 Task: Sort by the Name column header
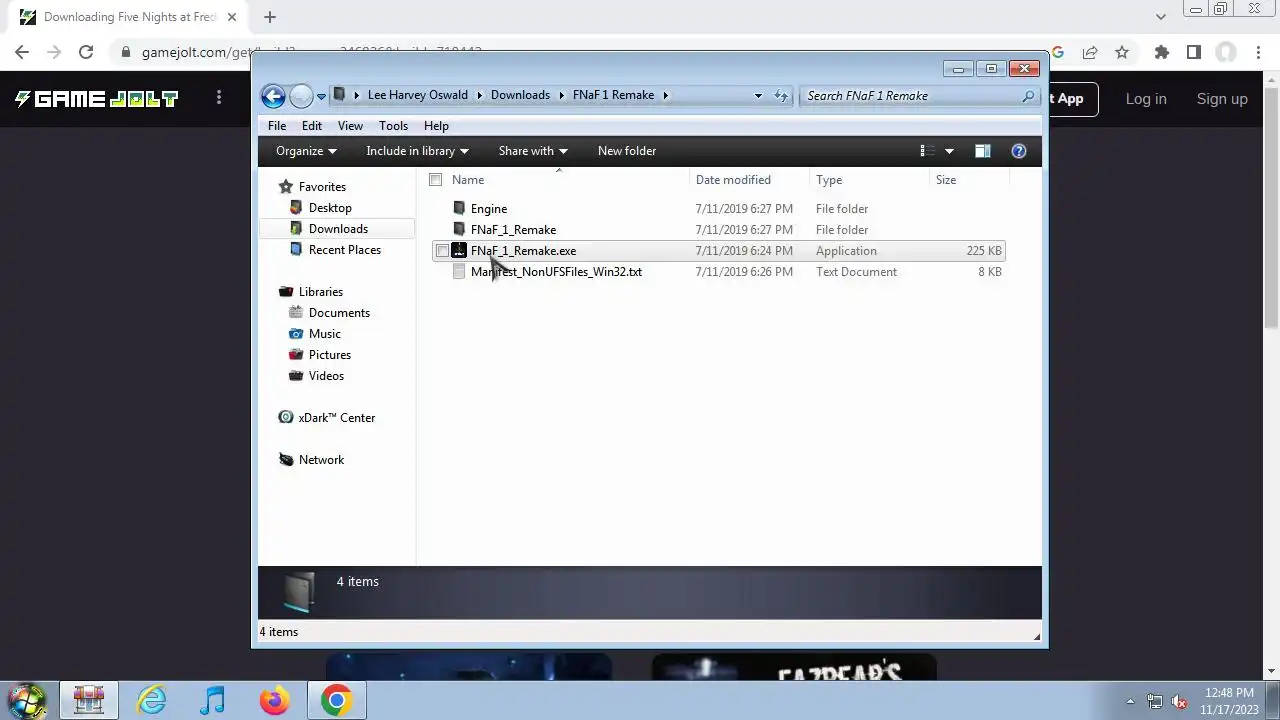coord(468,180)
